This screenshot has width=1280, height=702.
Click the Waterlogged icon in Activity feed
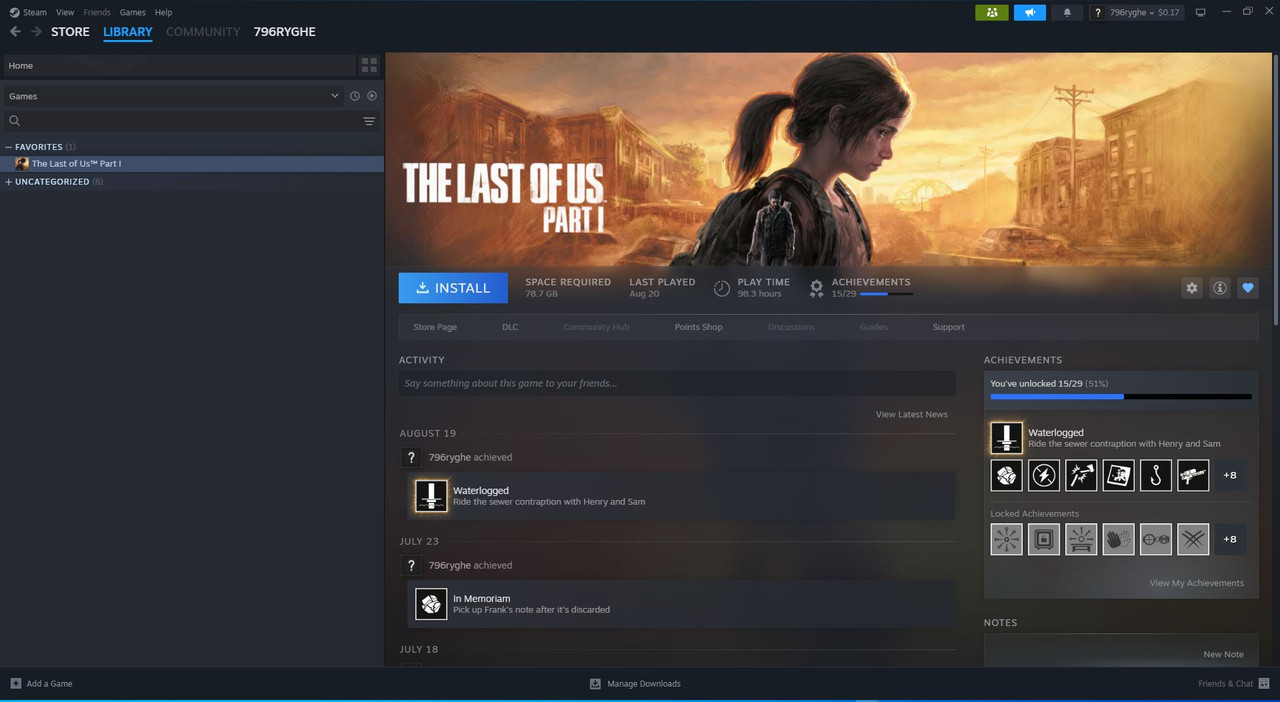click(431, 496)
